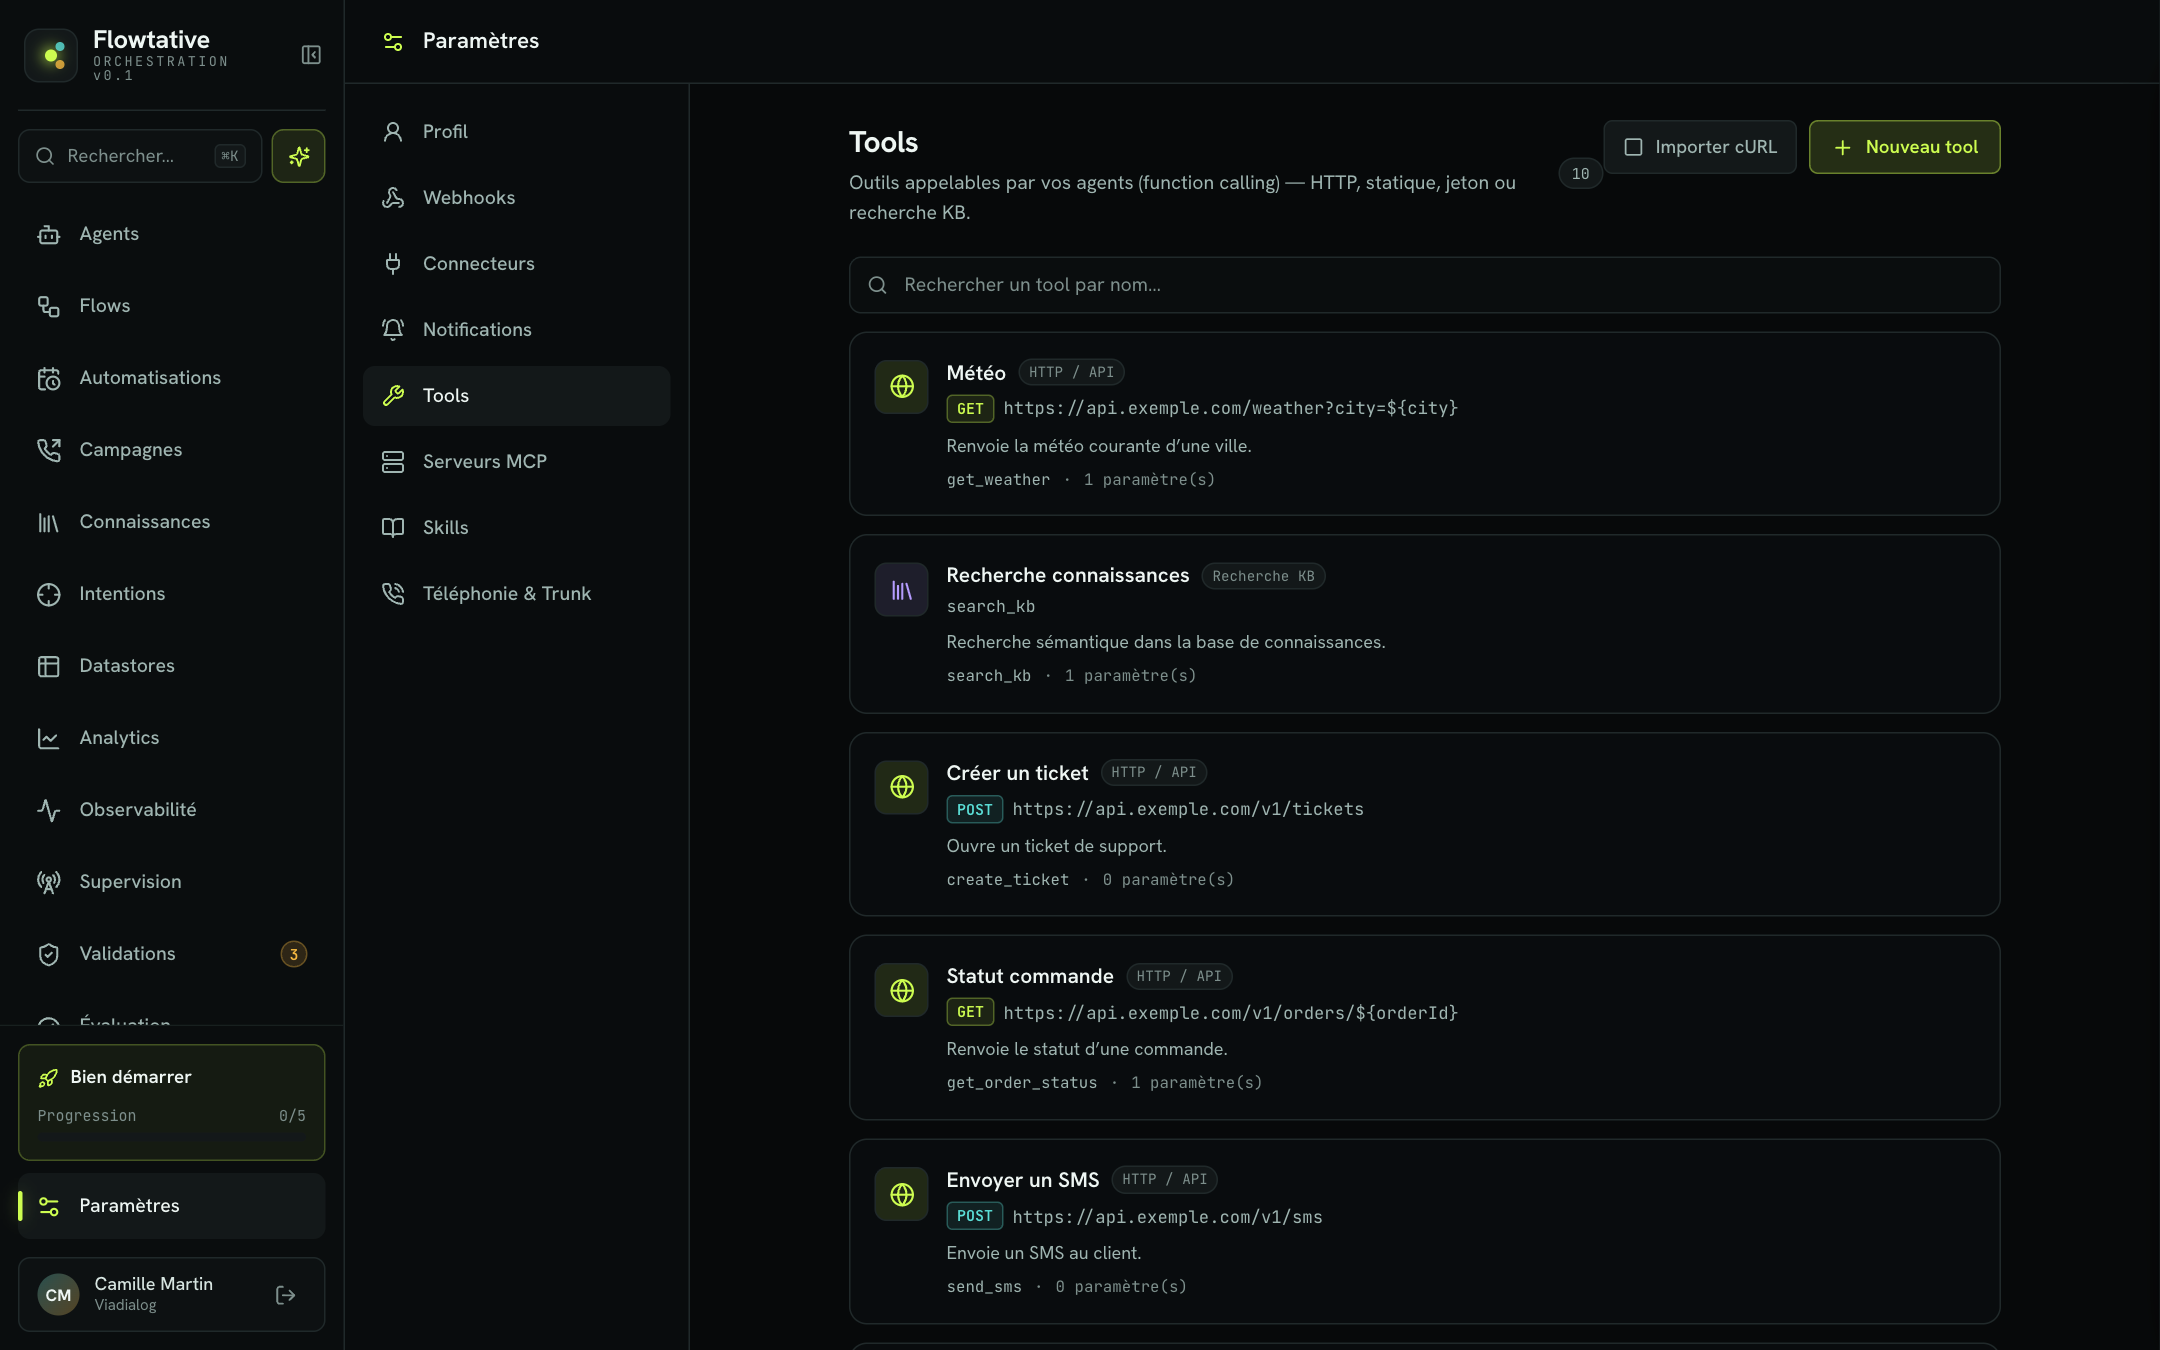Click the tool count badge 10
The width and height of the screenshot is (2160, 1350).
[x=1580, y=174]
